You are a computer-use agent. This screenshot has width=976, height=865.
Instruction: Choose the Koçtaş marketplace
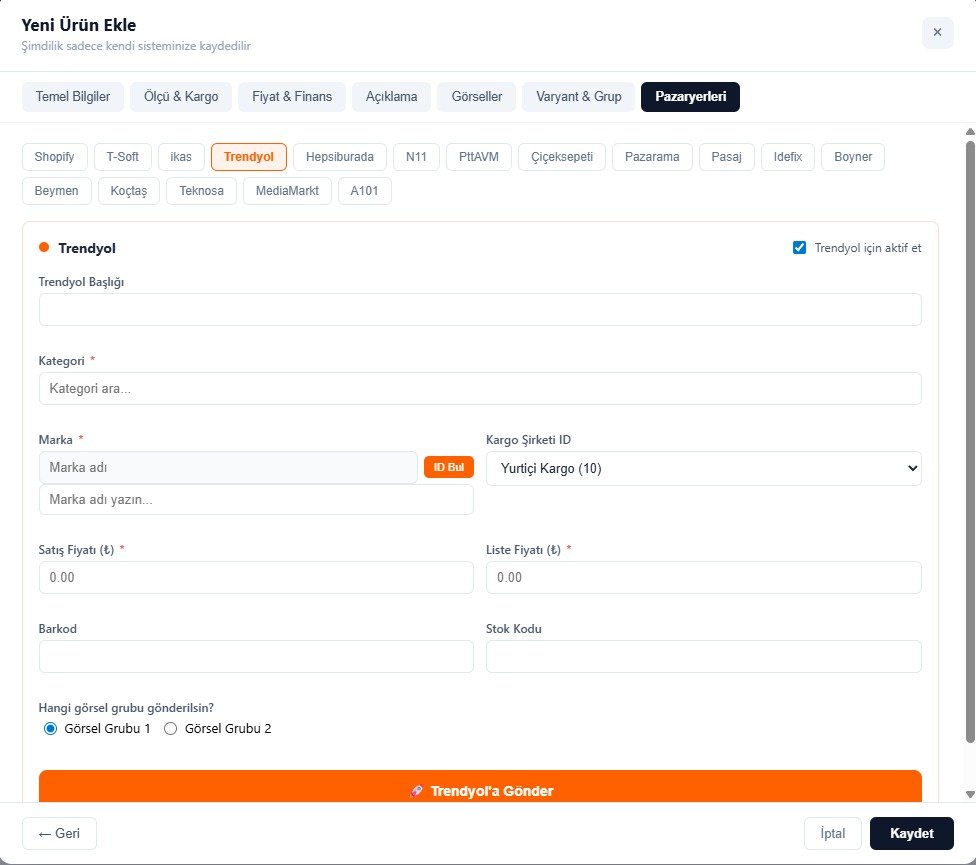tap(129, 191)
